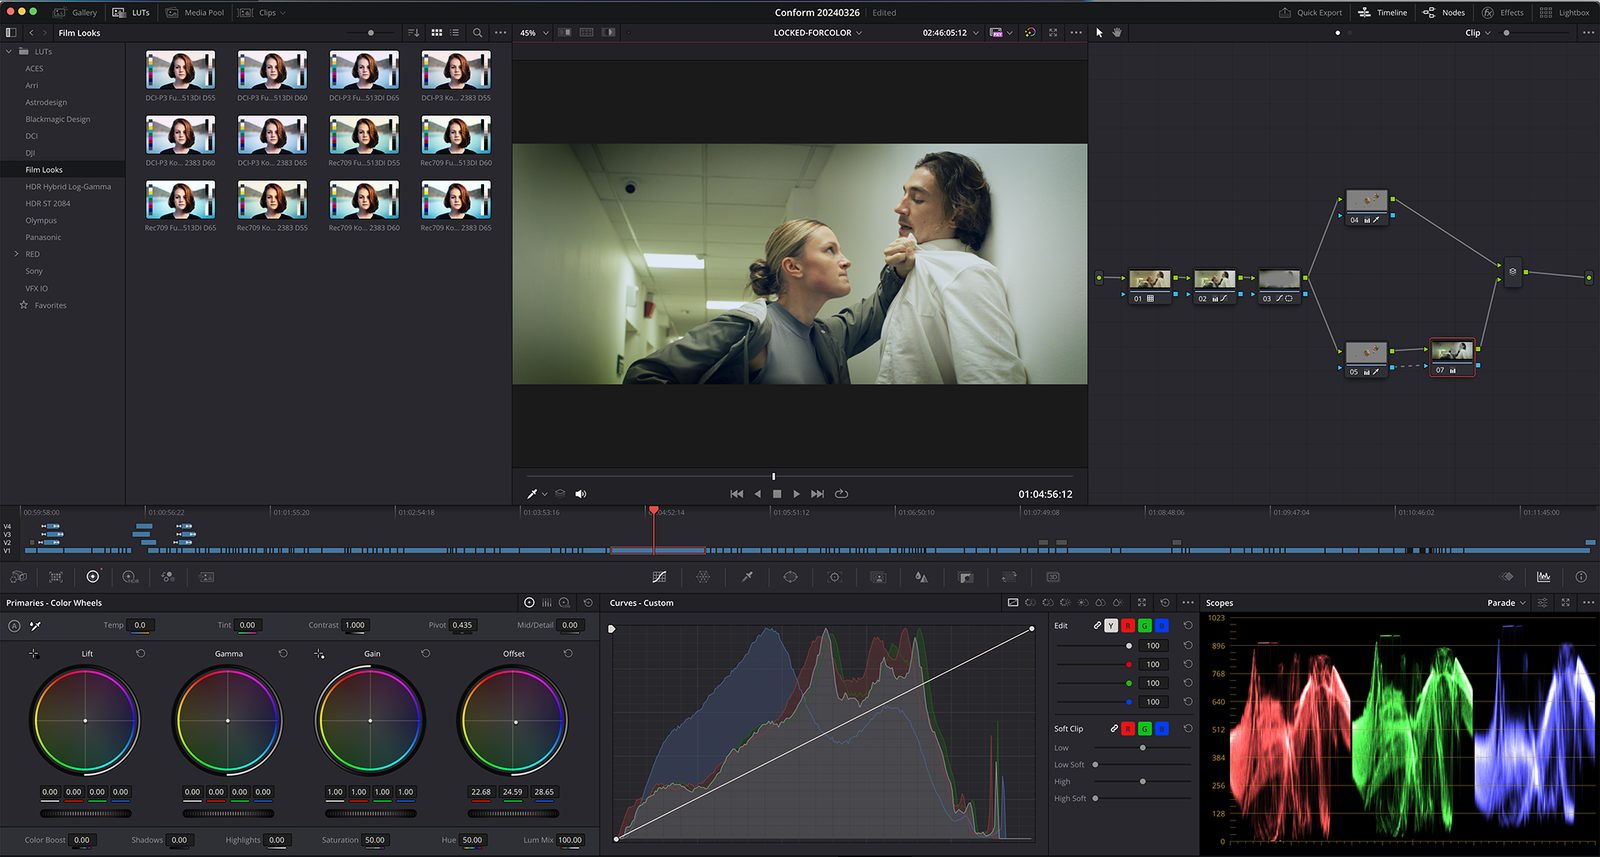Select the Qualifier eyedropper palette
1600x857 pixels.
pyautogui.click(x=747, y=577)
